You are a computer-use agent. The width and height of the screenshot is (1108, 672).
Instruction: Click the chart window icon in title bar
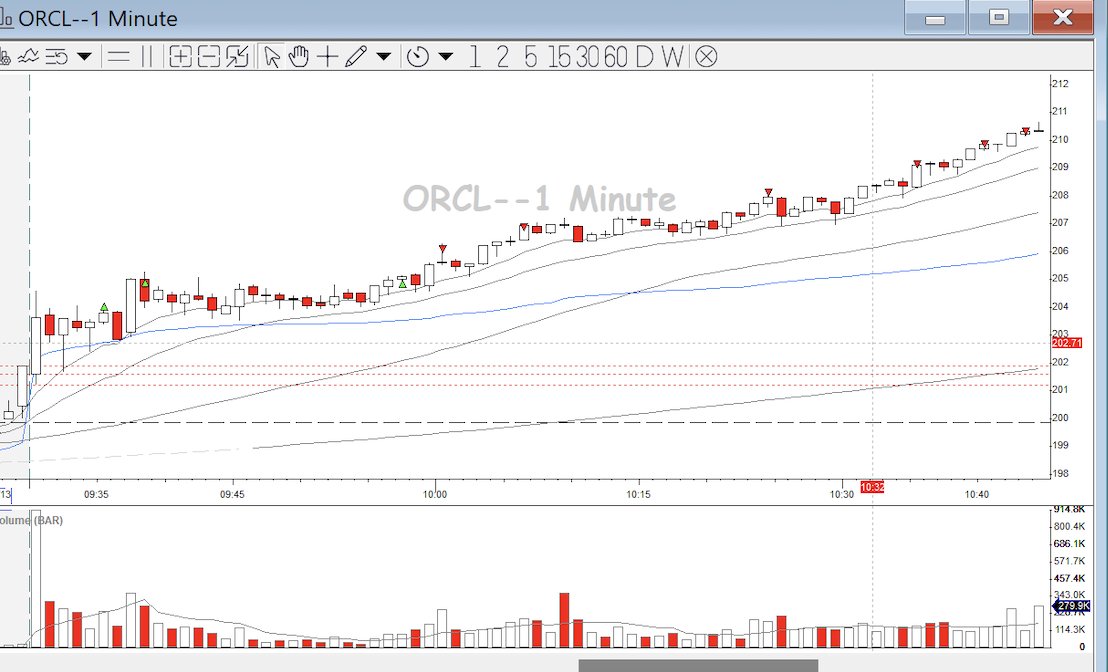click(x=6, y=18)
